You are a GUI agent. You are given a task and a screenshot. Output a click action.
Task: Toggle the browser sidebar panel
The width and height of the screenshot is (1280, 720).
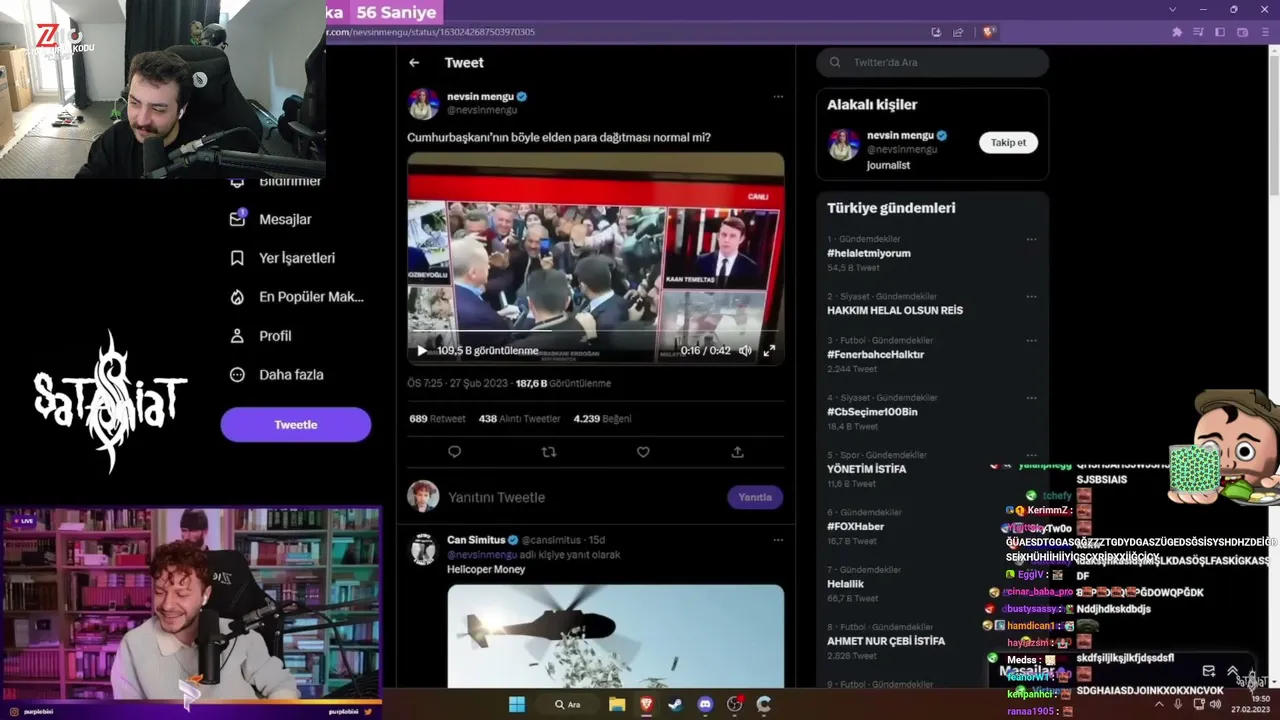pos(1220,32)
